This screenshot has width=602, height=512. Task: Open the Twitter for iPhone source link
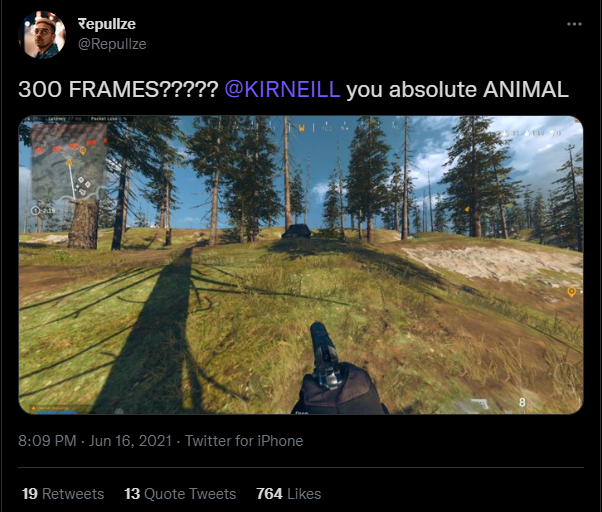tap(244, 441)
